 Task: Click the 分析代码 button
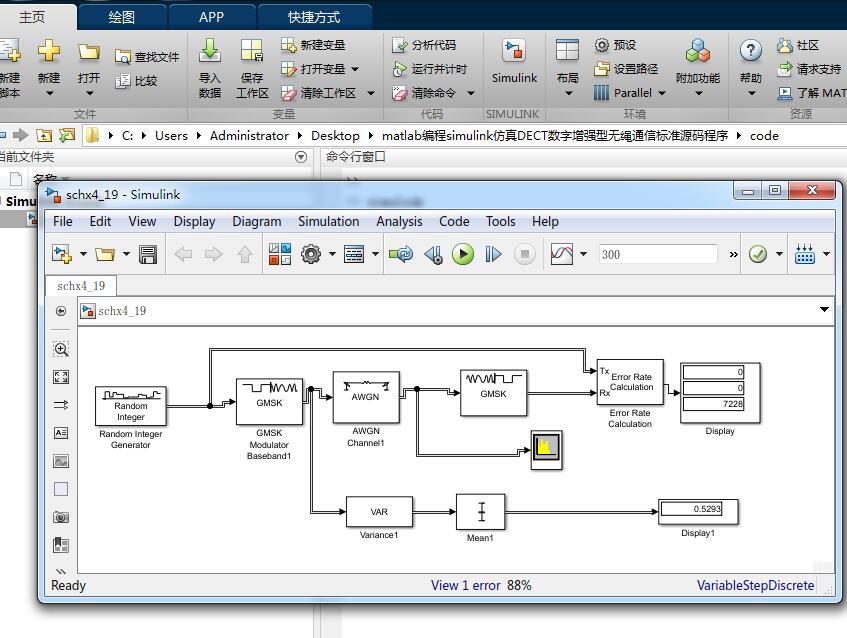click(424, 45)
